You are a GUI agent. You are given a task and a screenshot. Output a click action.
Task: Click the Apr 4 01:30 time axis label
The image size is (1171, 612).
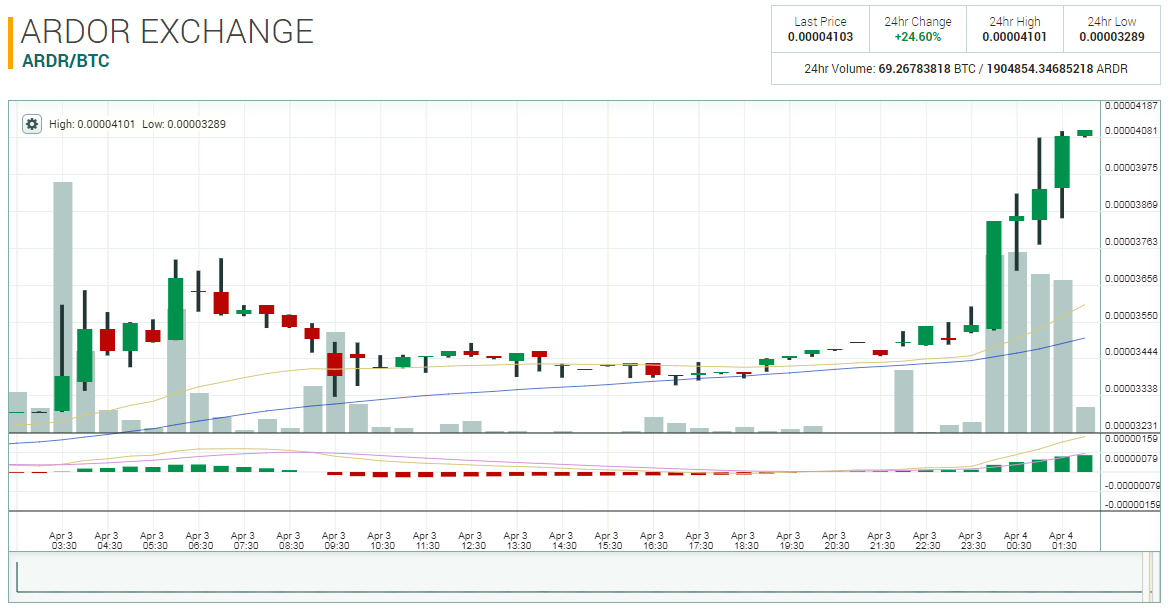[1063, 540]
